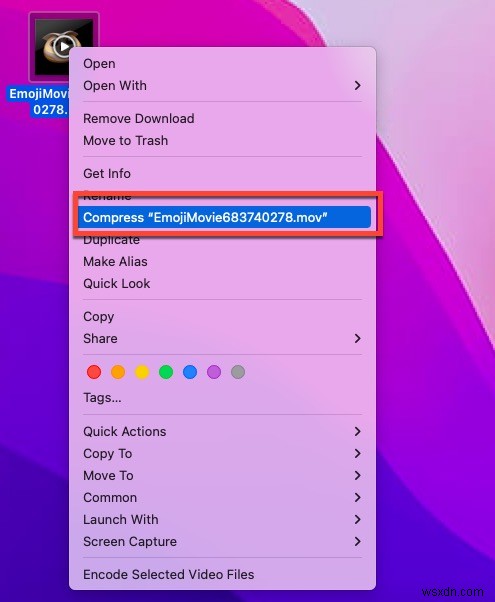The height and width of the screenshot is (602, 495).
Task: Expand the Screen Capture submenu
Action: tap(222, 541)
